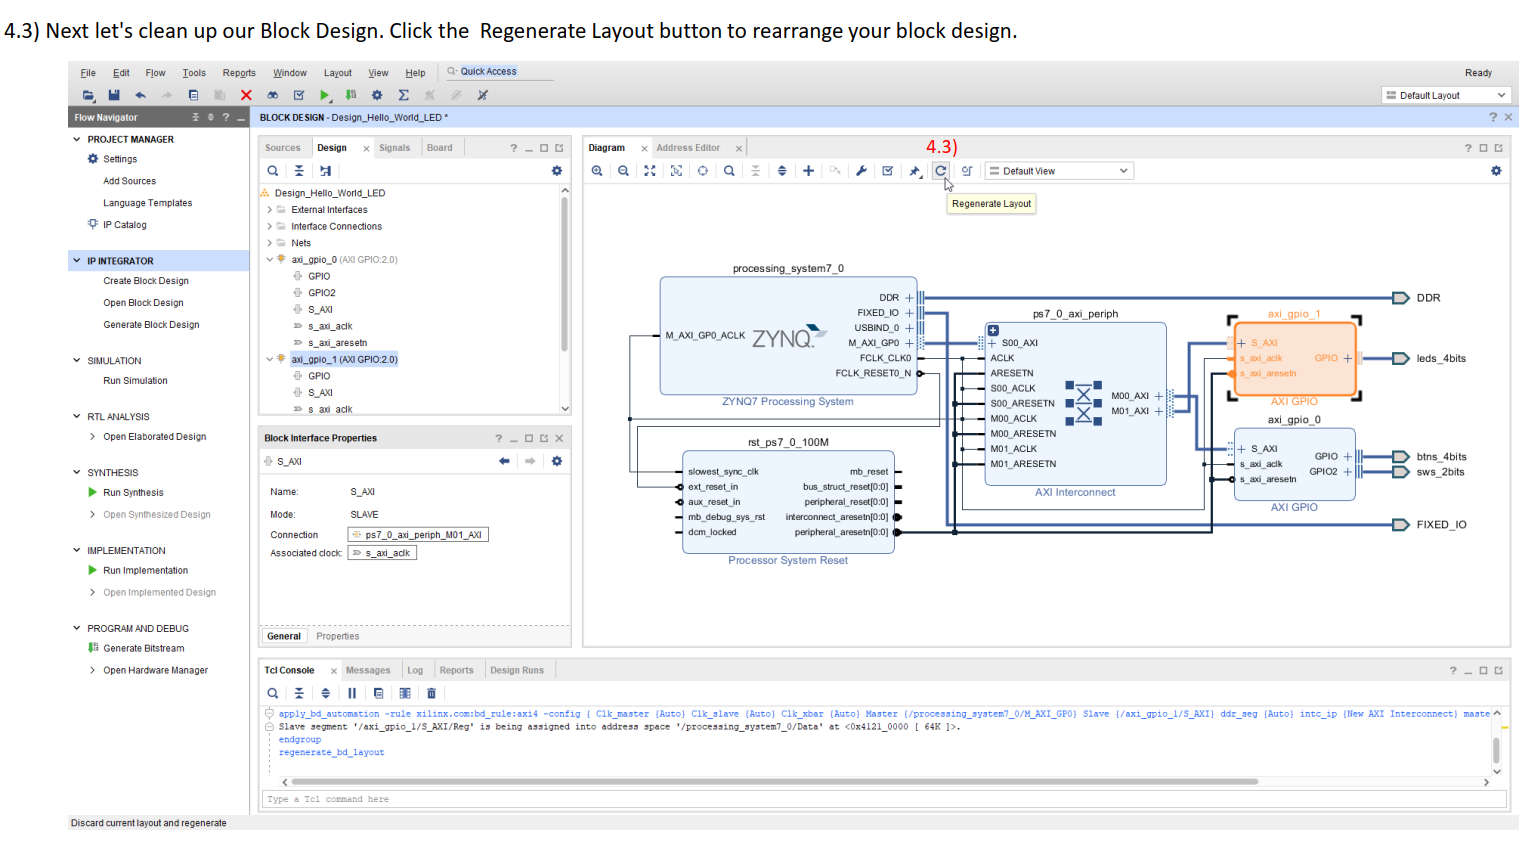Click the Validate Design checkmark icon in diagram toolbar
The image size is (1539, 842).
click(887, 171)
